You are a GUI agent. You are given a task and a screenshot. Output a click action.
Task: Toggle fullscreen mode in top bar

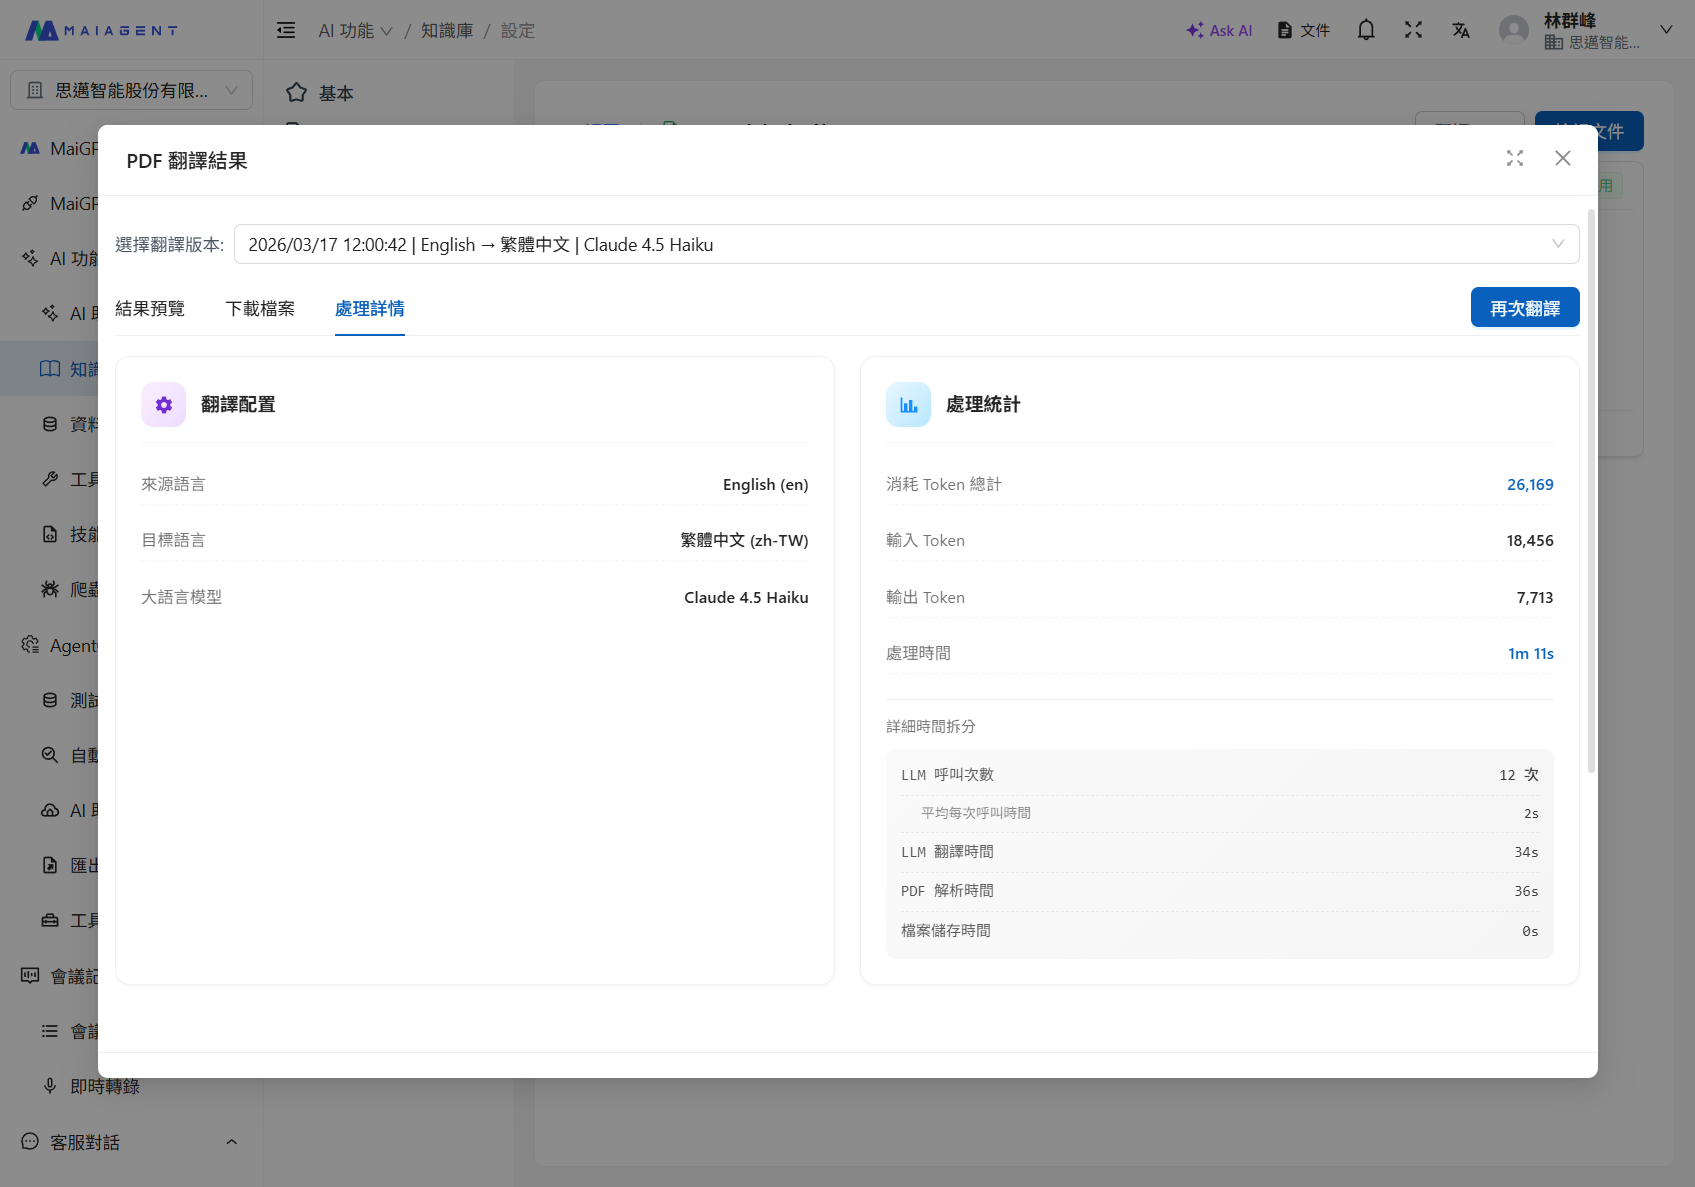(1413, 30)
